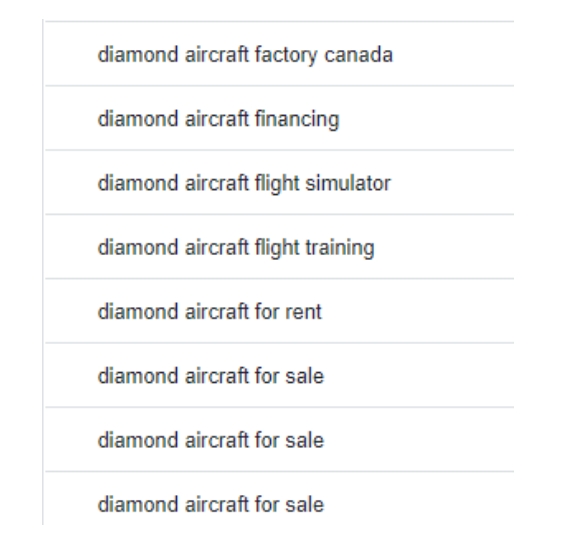Screen dimensions: 566x558
Task: Click the word 'factory' in the top row
Action: click(x=286, y=56)
